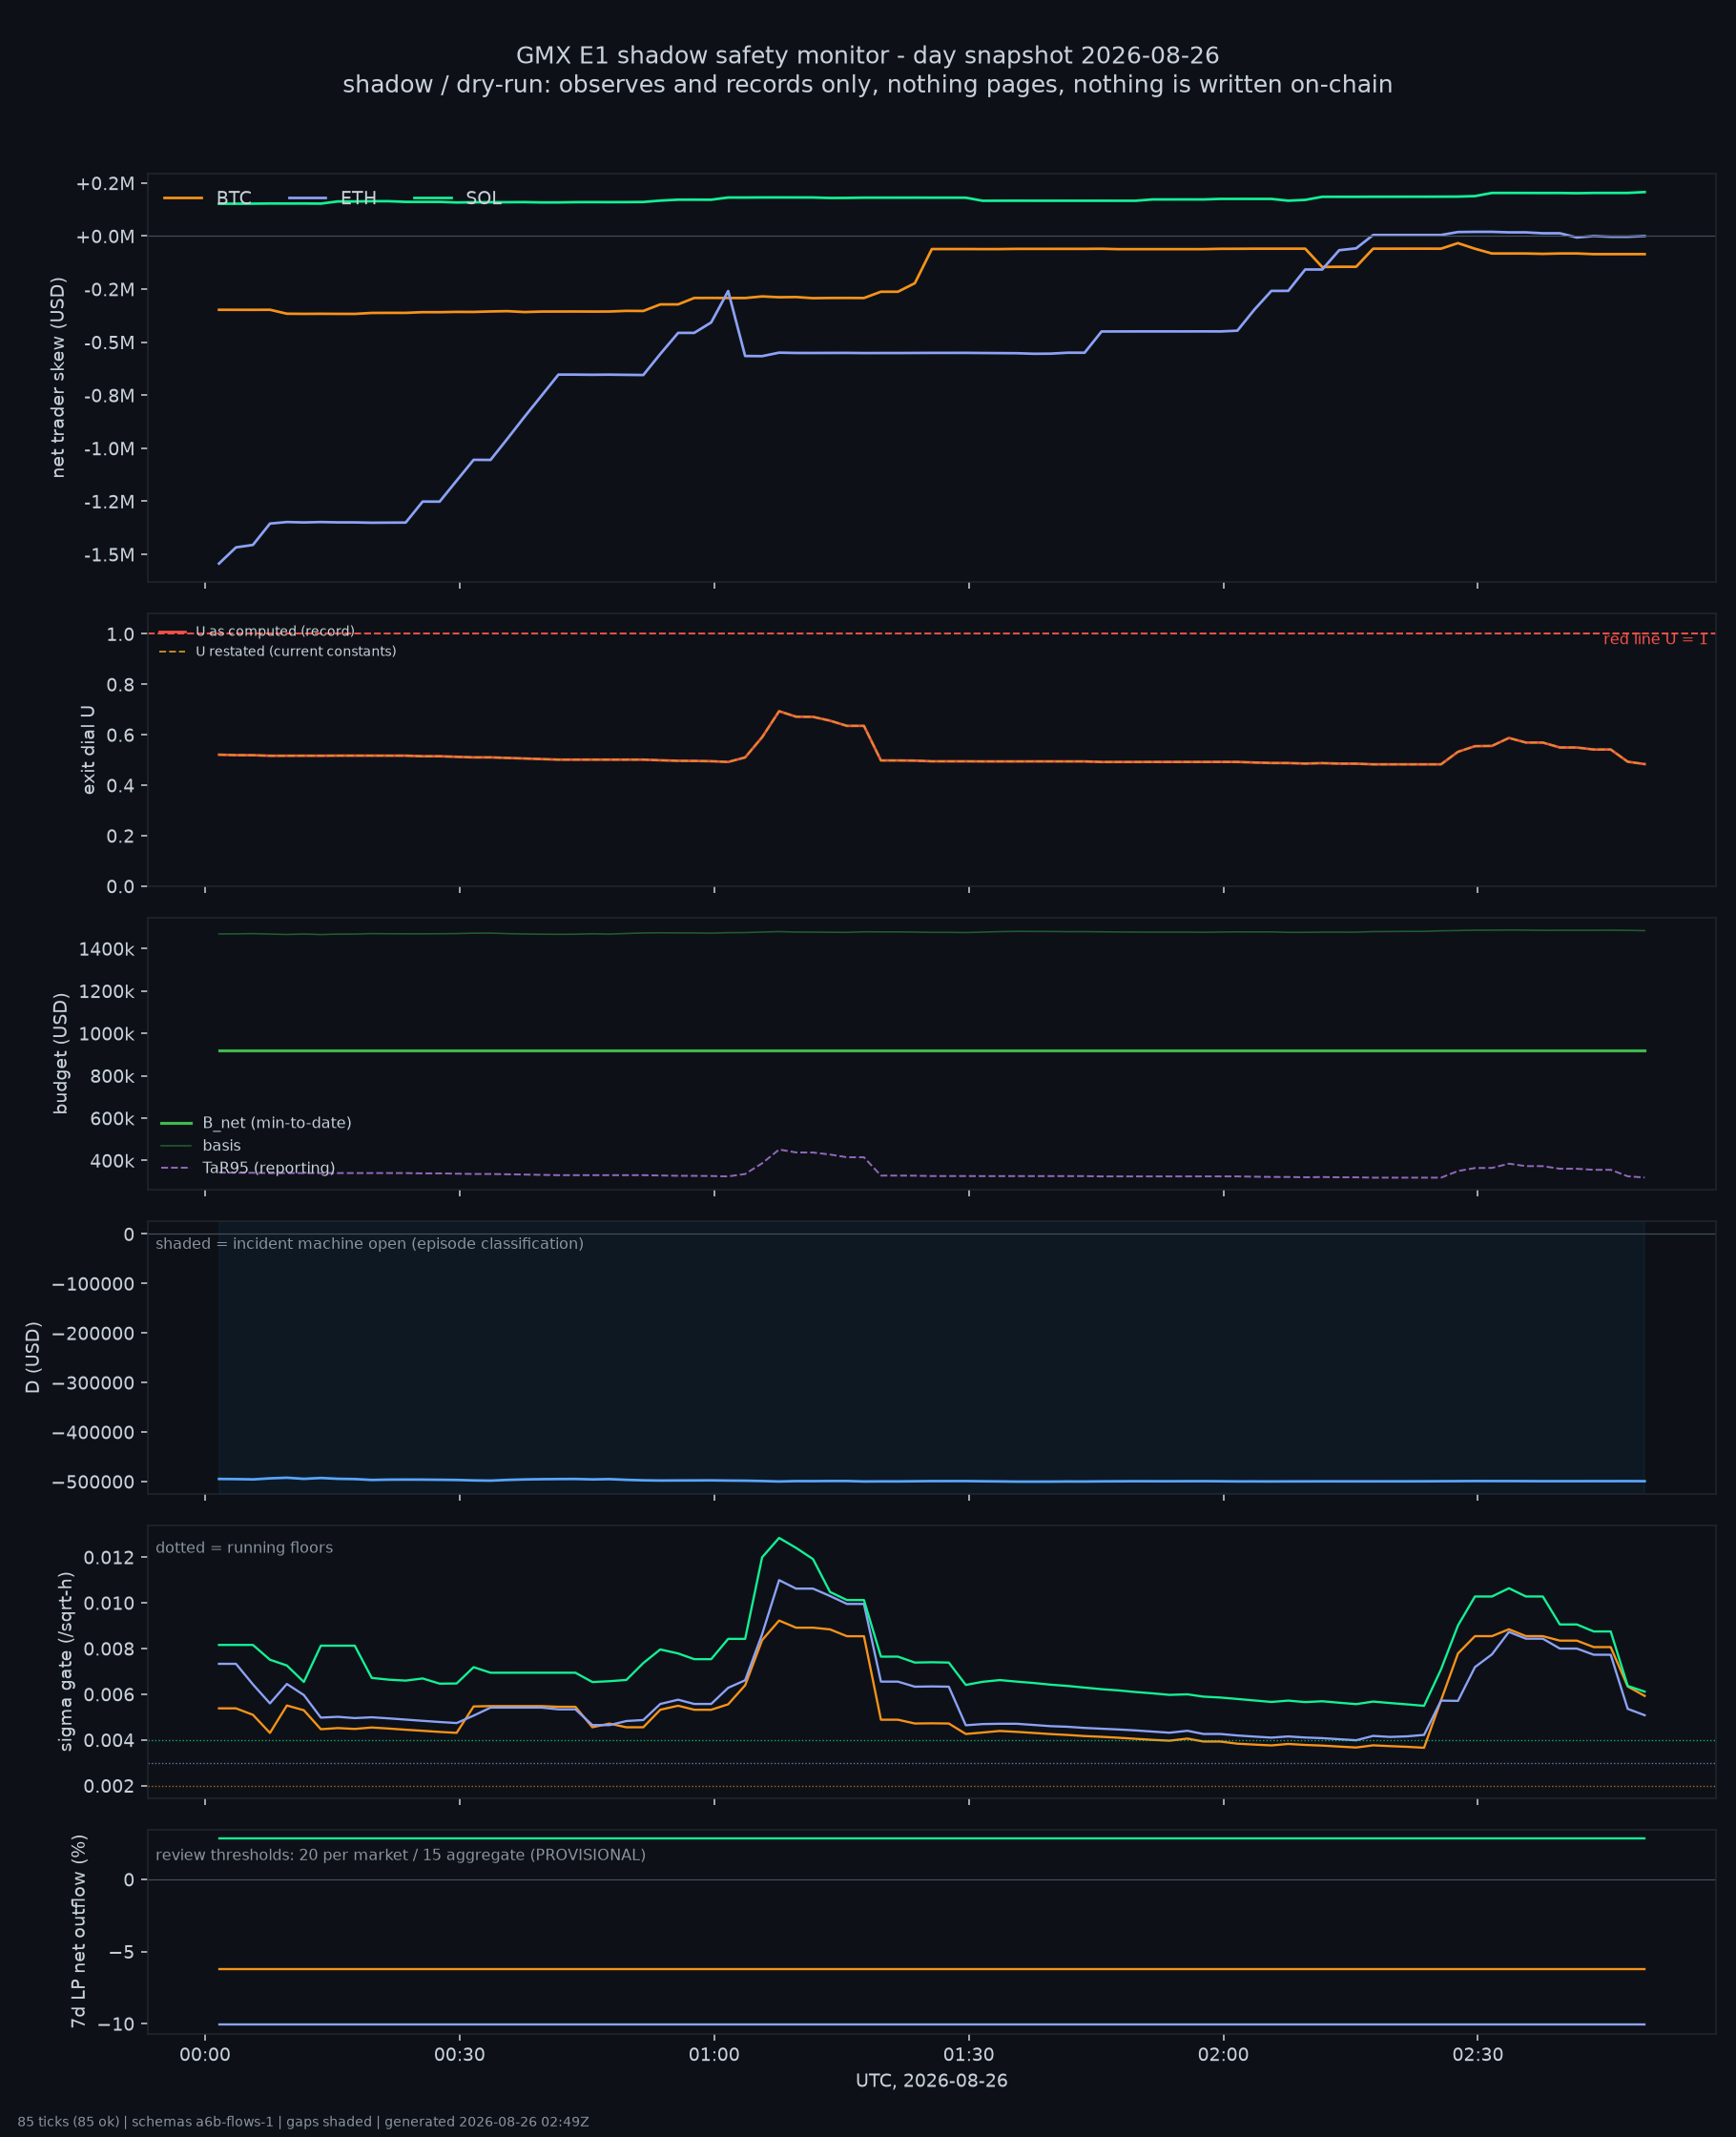Viewport: 1736px width, 2137px height.
Task: Click the '400k' budget tick label
Action: 112,1162
